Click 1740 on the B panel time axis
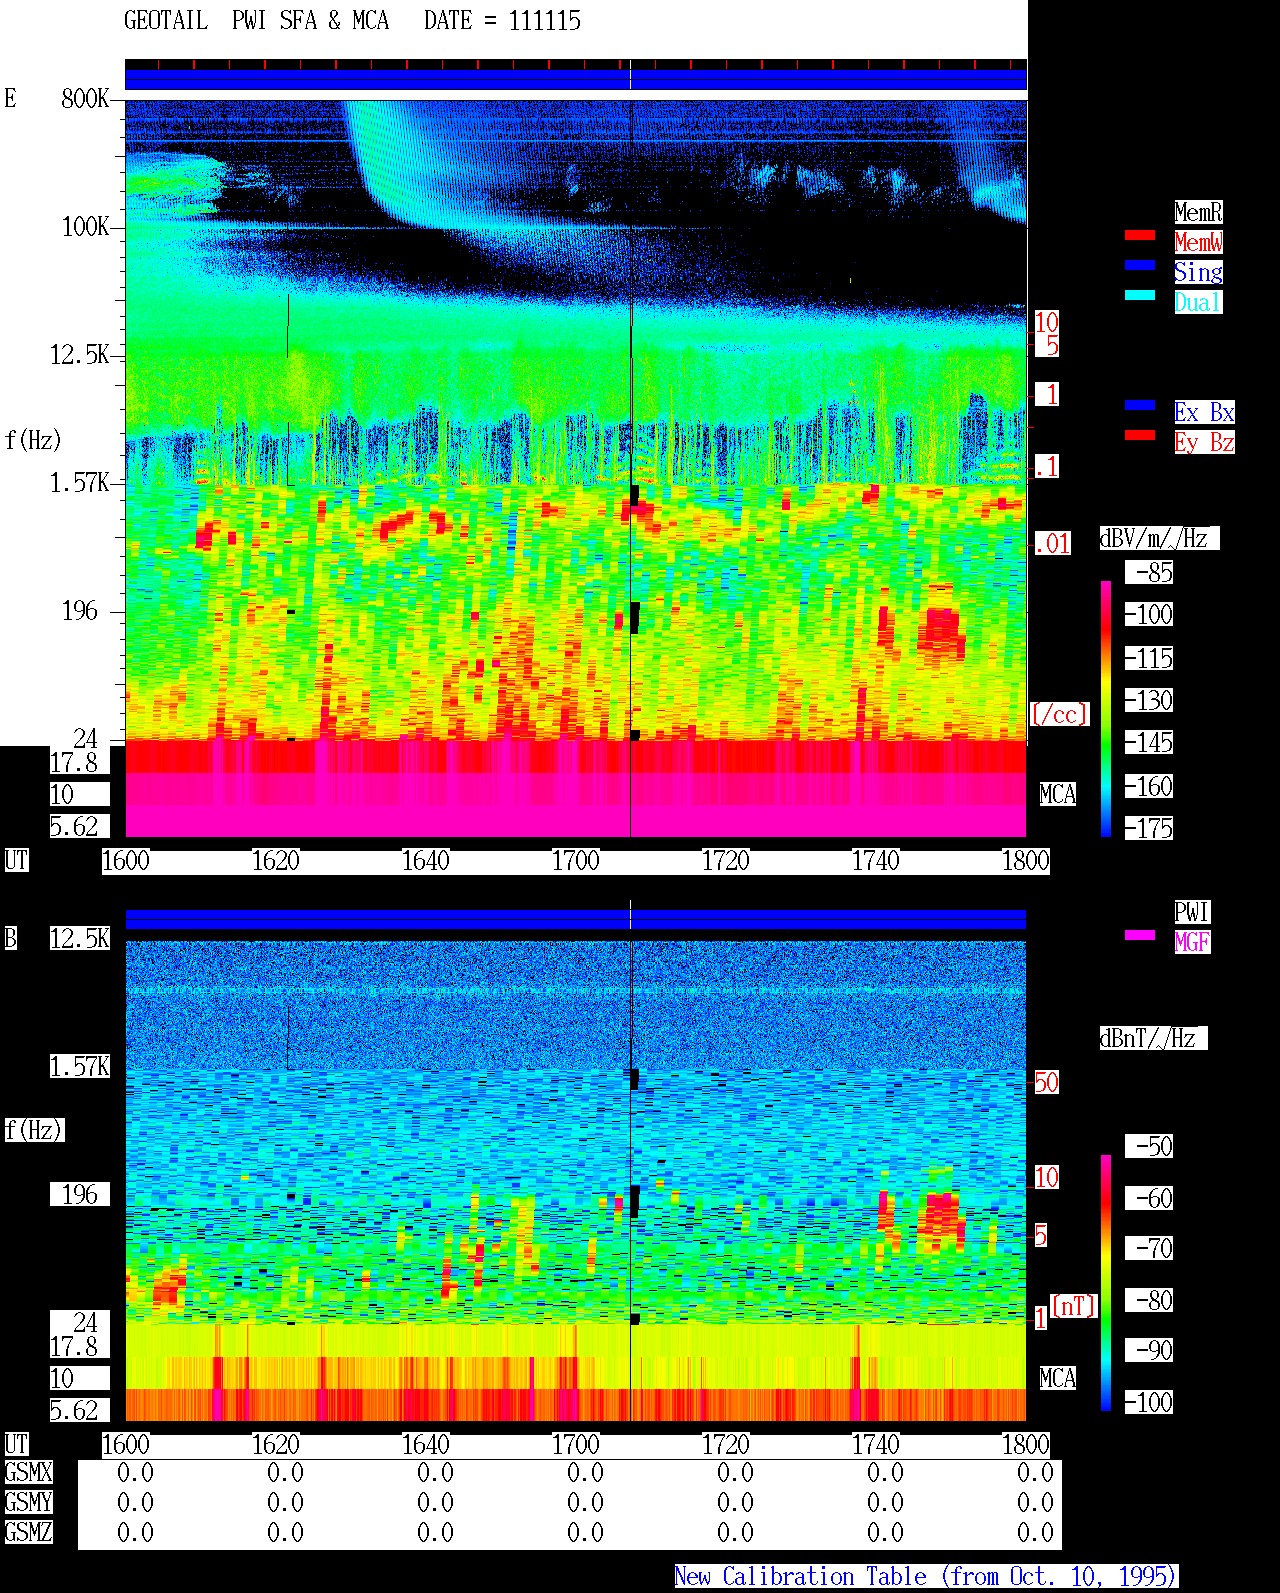 tap(876, 1445)
